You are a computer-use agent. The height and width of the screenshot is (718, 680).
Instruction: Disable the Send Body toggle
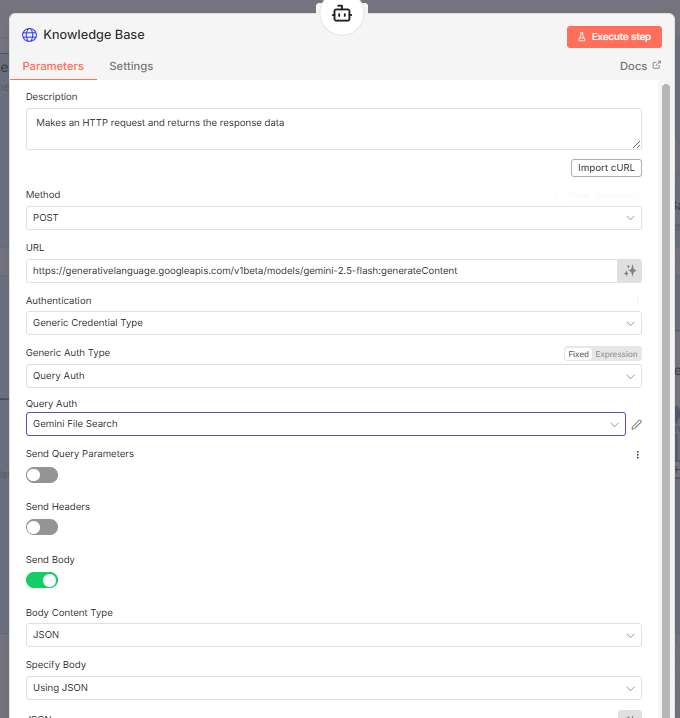(x=42, y=580)
